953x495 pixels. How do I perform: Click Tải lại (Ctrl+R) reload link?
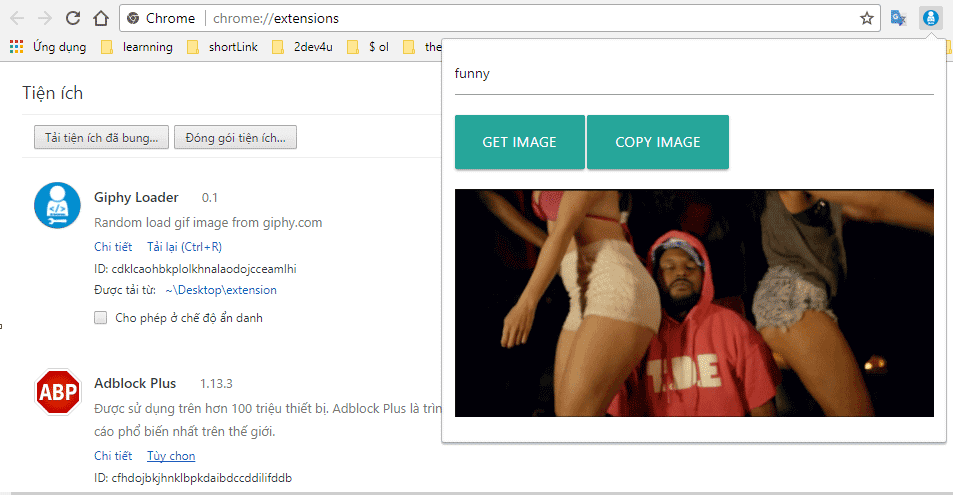[185, 247]
